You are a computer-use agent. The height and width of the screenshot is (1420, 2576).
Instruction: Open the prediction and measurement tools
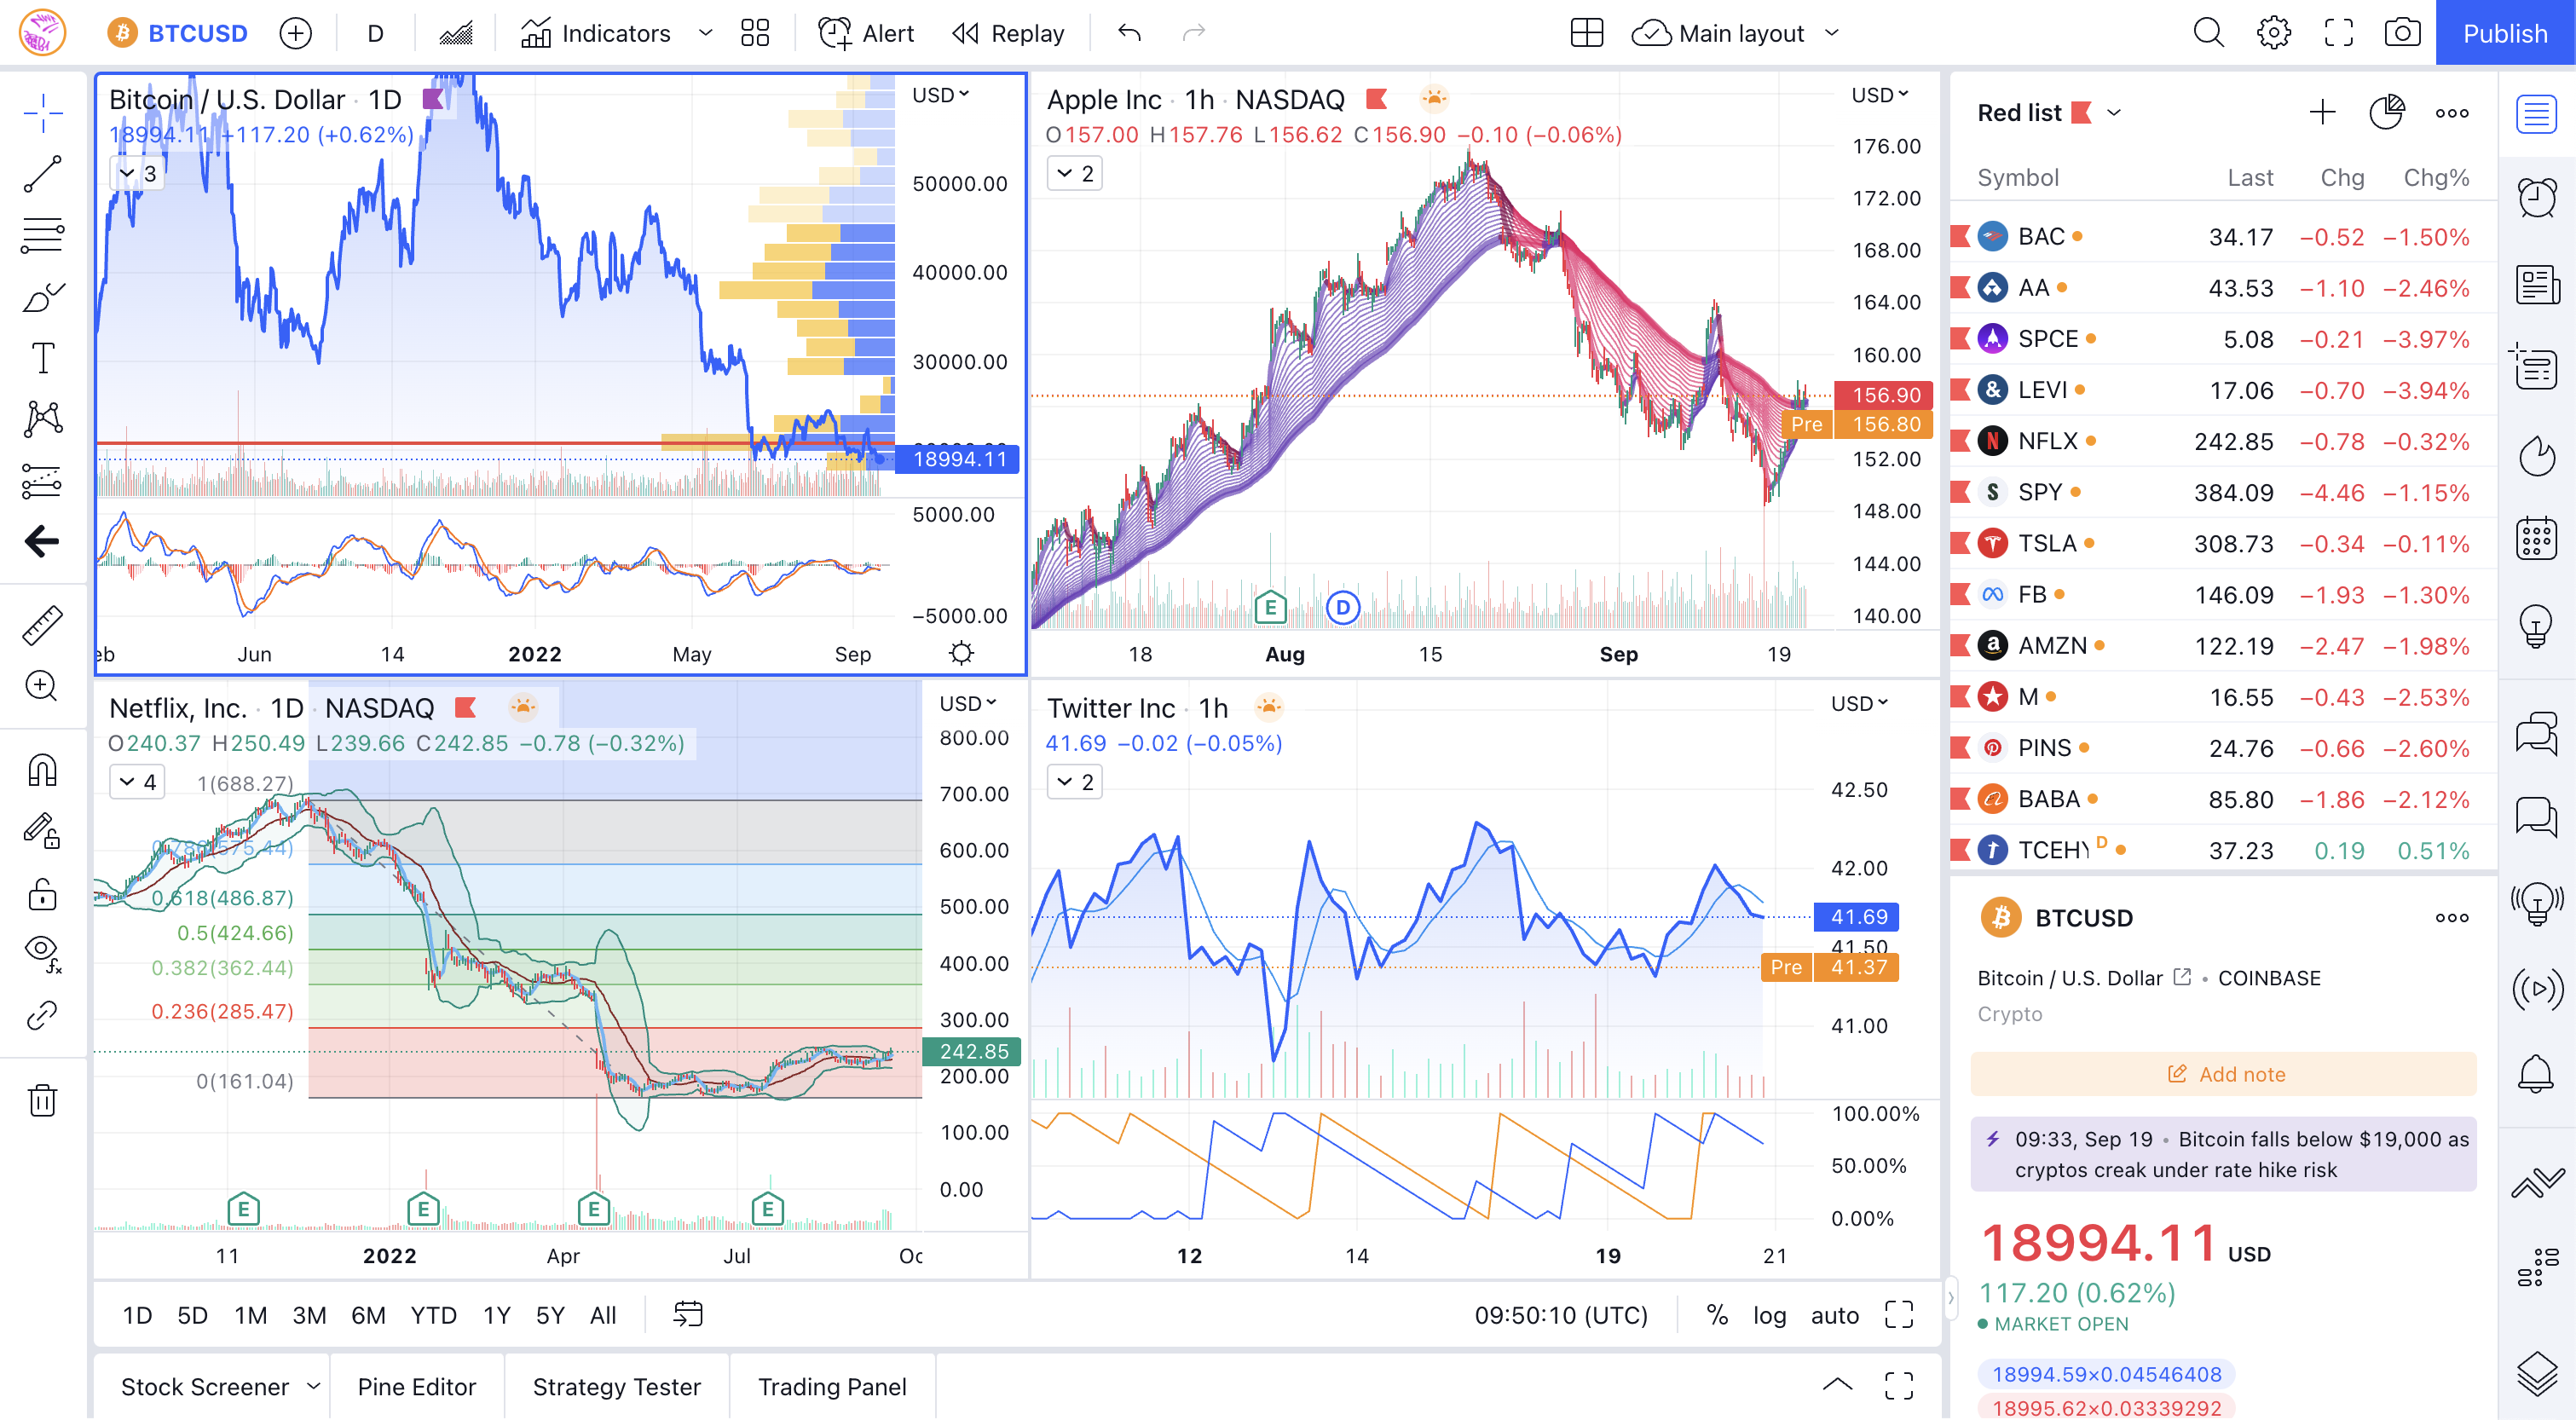click(x=43, y=481)
